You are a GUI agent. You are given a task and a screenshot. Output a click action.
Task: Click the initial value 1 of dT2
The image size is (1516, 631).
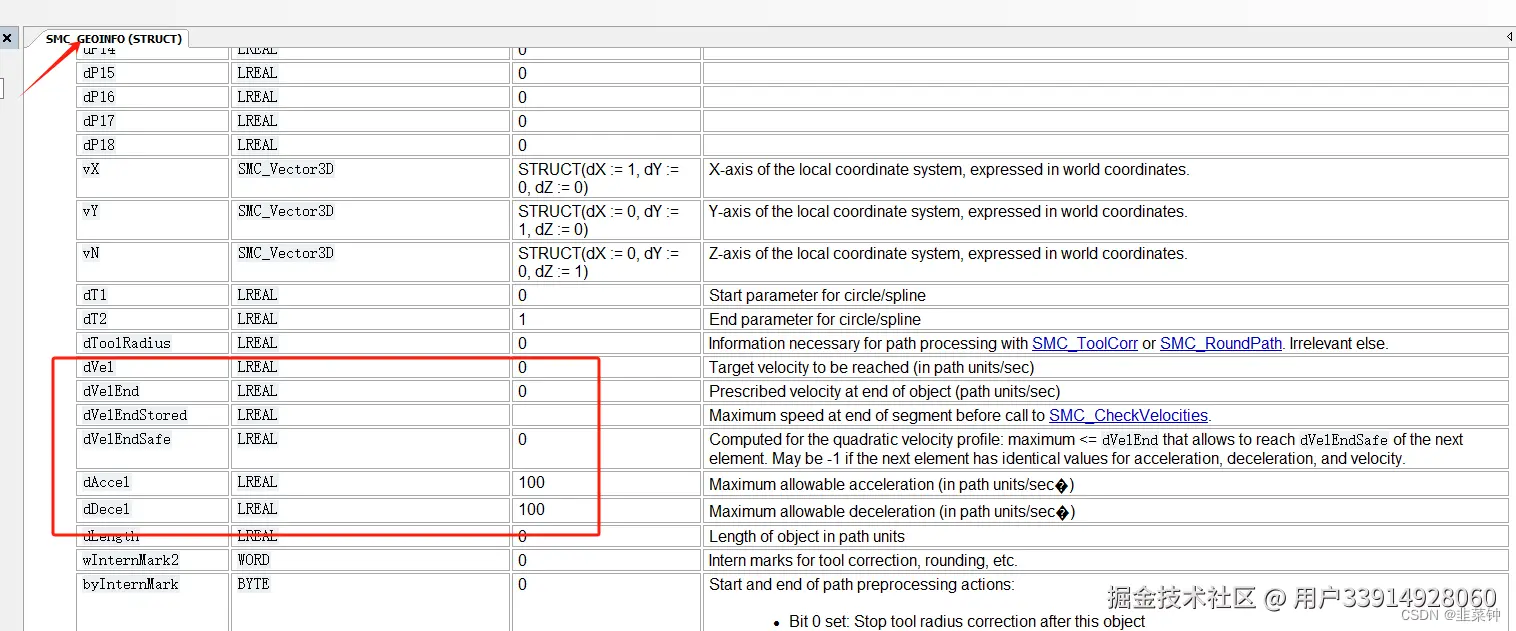522,319
